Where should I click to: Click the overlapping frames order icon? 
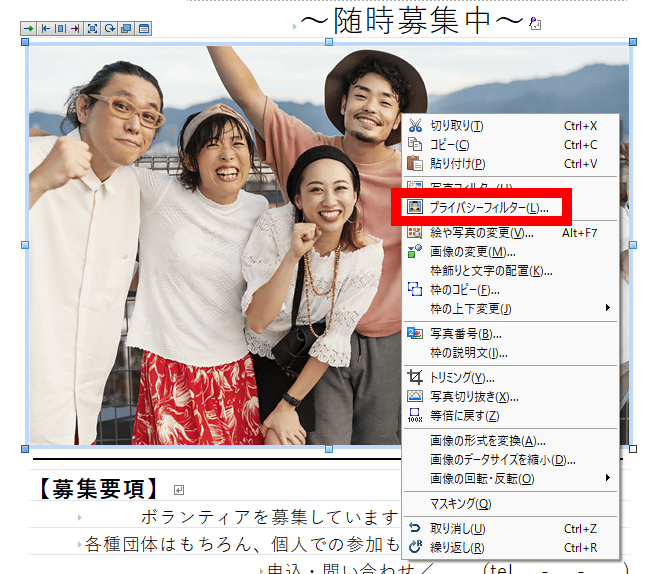click(x=126, y=29)
